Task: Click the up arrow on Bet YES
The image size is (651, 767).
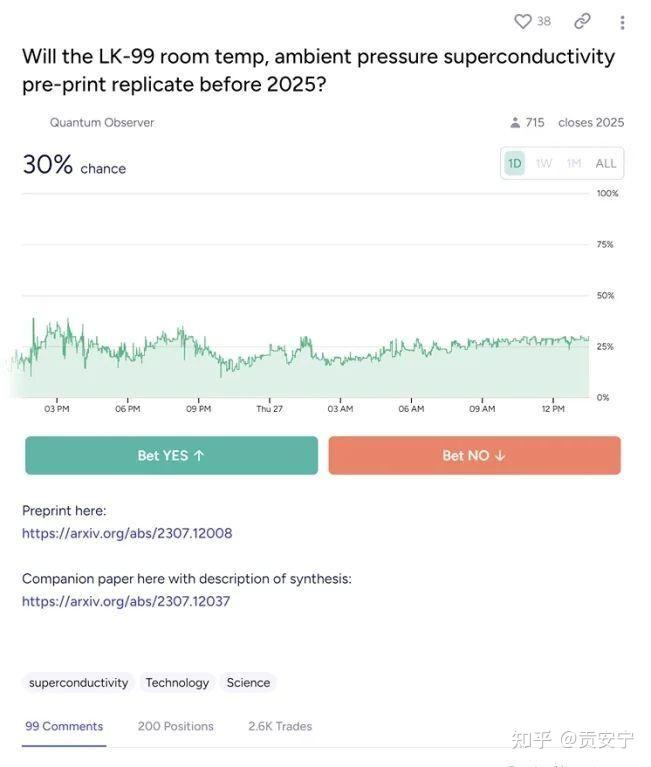Action: click(x=199, y=455)
